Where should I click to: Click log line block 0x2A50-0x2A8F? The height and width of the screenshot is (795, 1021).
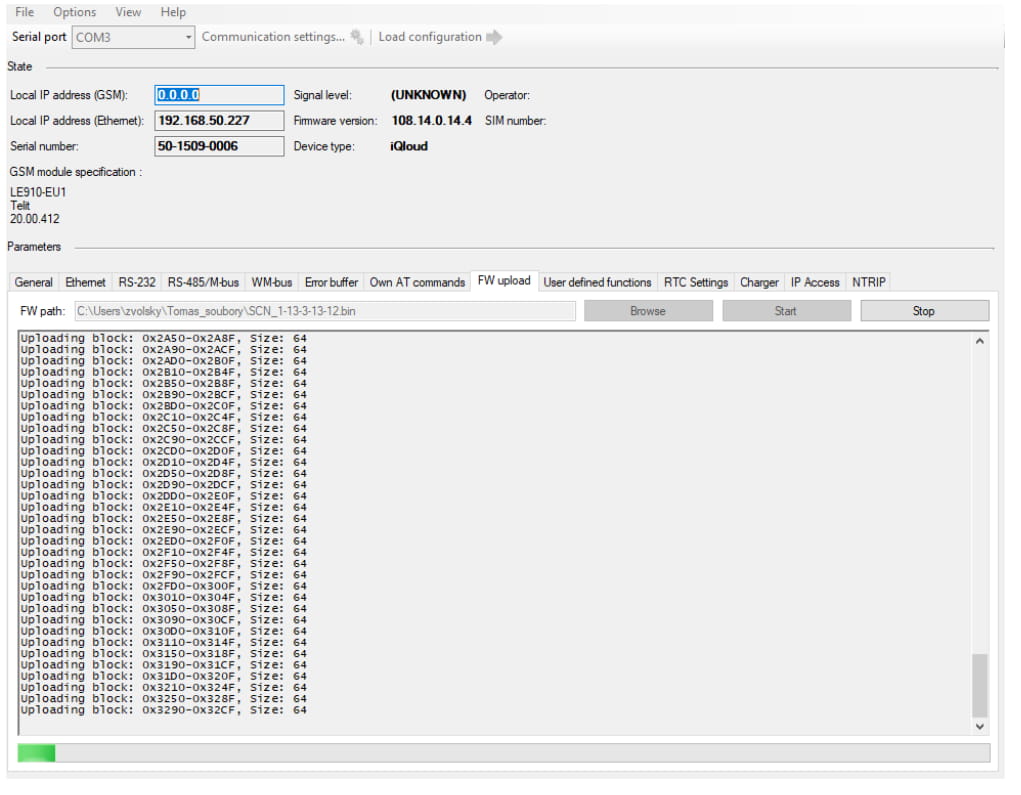163,339
